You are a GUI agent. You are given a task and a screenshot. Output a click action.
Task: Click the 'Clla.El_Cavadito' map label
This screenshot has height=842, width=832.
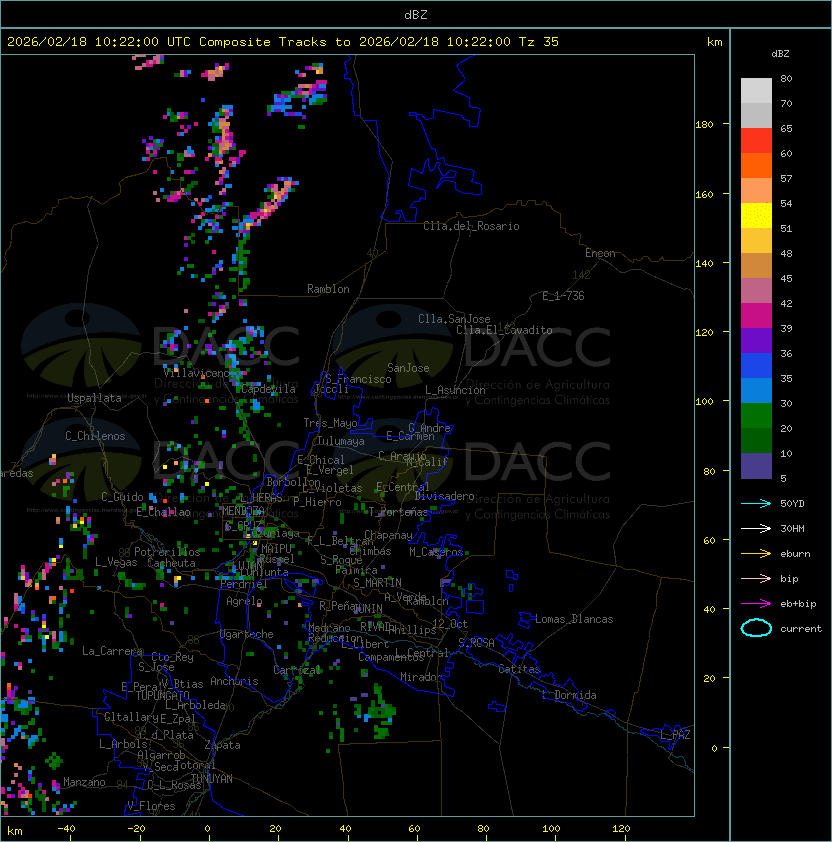point(504,330)
